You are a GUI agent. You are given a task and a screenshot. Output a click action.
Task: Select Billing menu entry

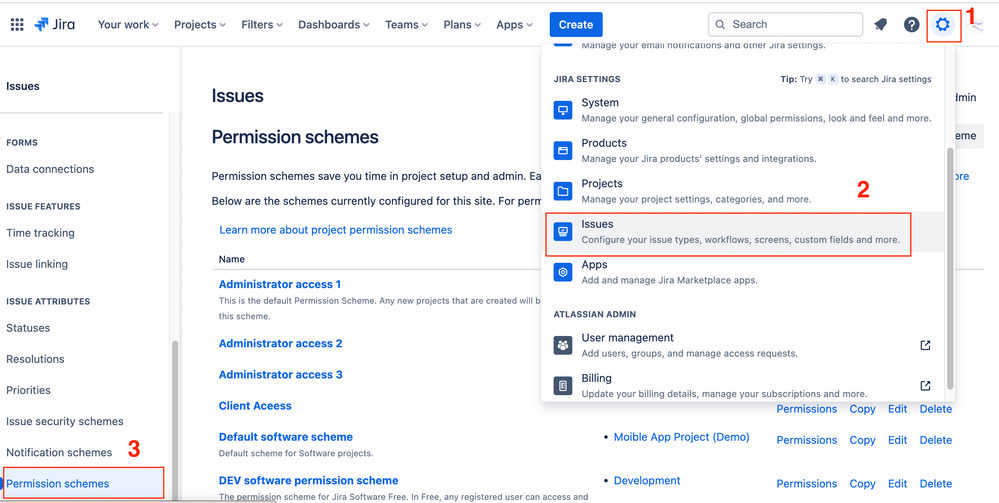[x=743, y=386]
